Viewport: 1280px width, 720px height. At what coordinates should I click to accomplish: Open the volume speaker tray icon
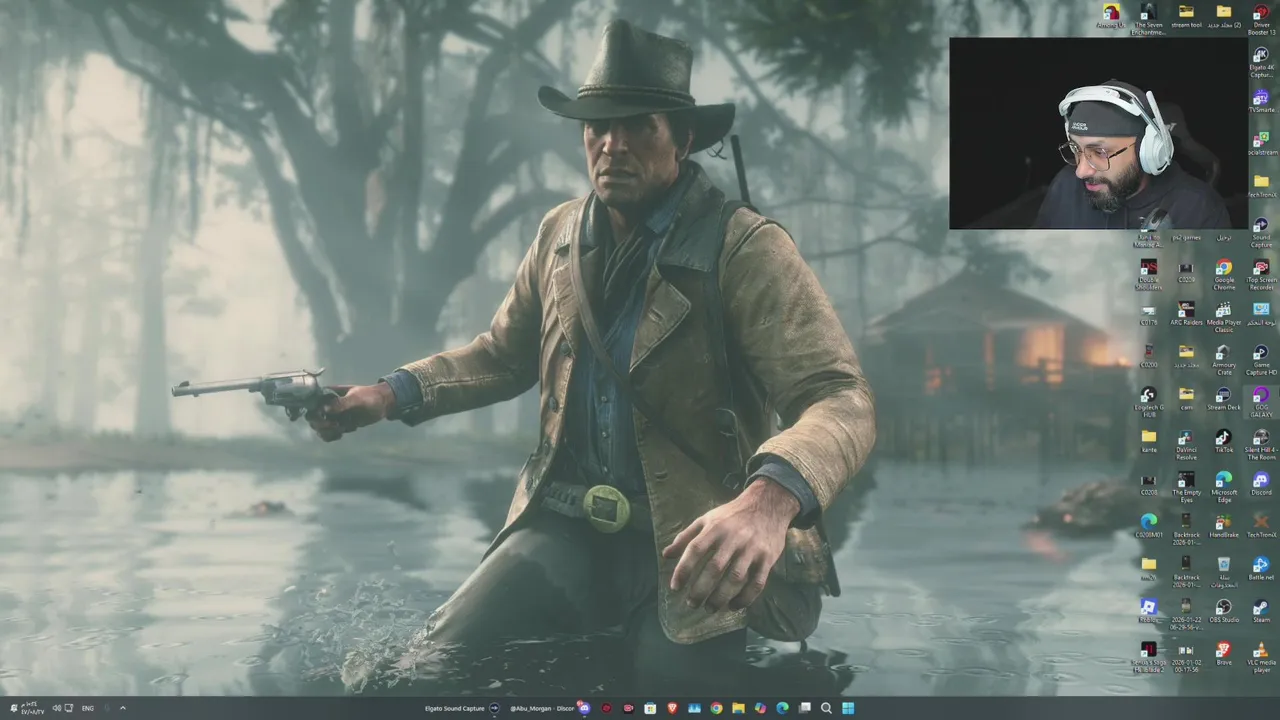[57, 708]
